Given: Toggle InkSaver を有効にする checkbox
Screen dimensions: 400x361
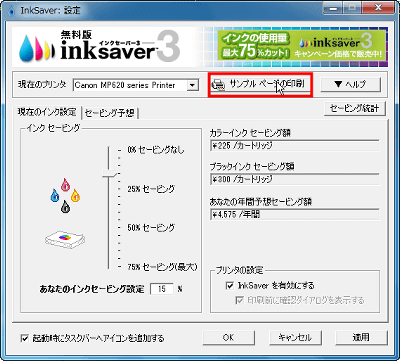Looking at the screenshot, I should (230, 286).
